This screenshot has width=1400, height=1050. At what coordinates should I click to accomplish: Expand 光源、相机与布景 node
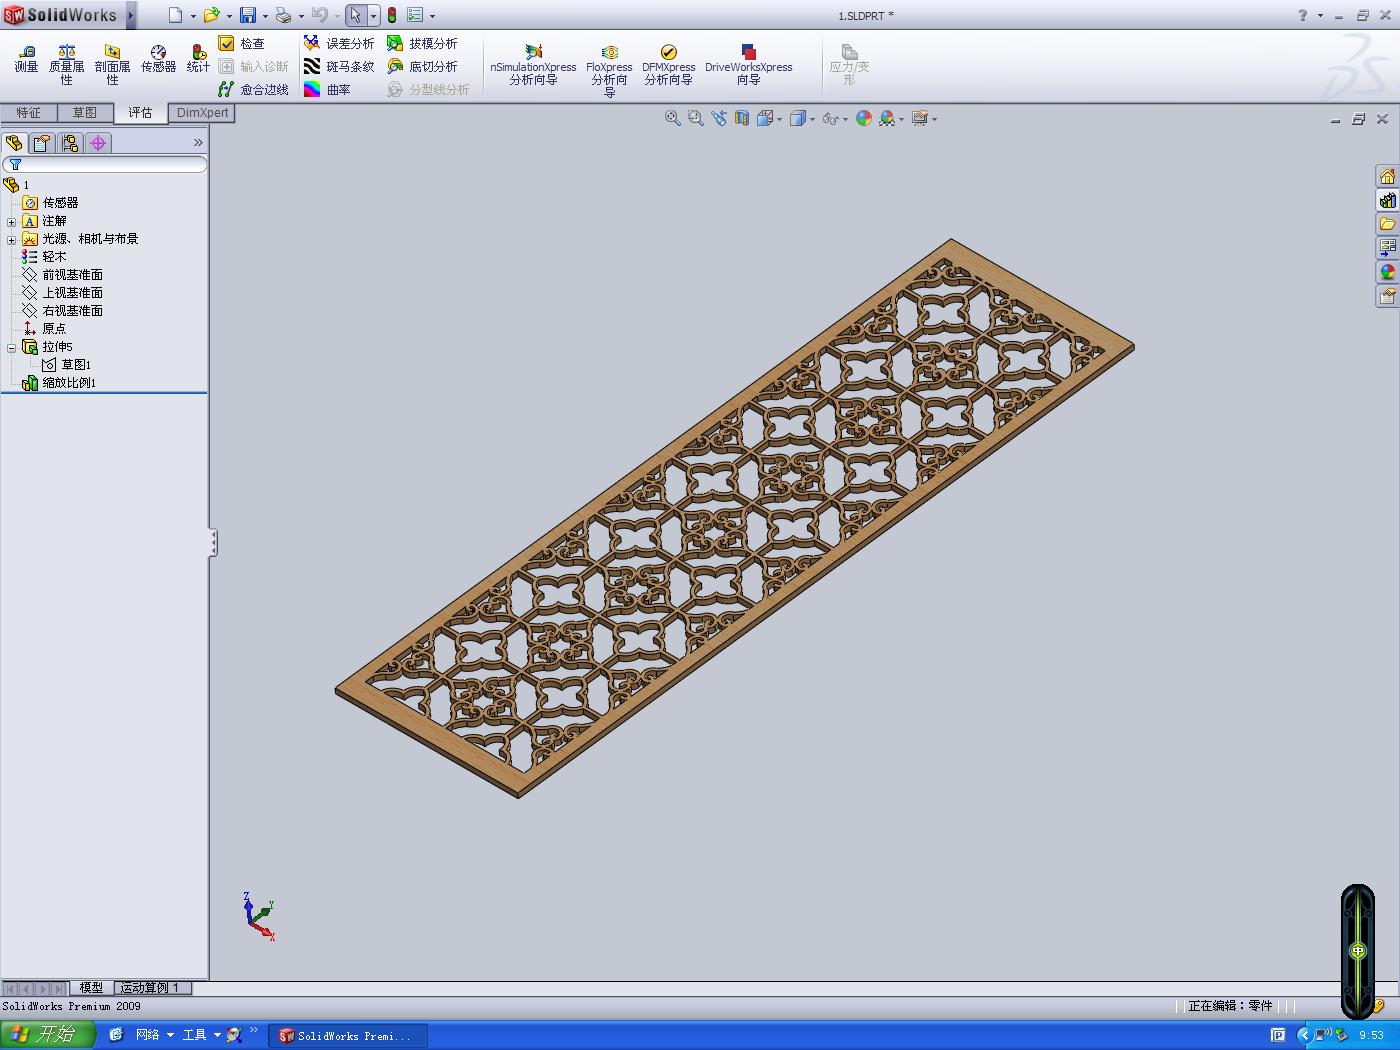tap(11, 239)
